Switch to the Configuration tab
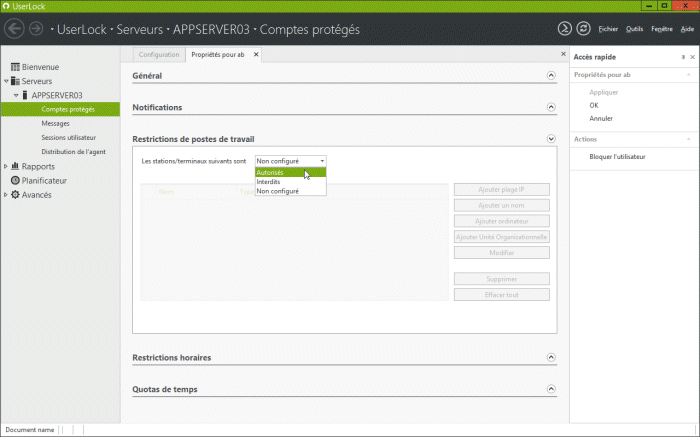Screen dimensions: 700x437 pos(159,54)
